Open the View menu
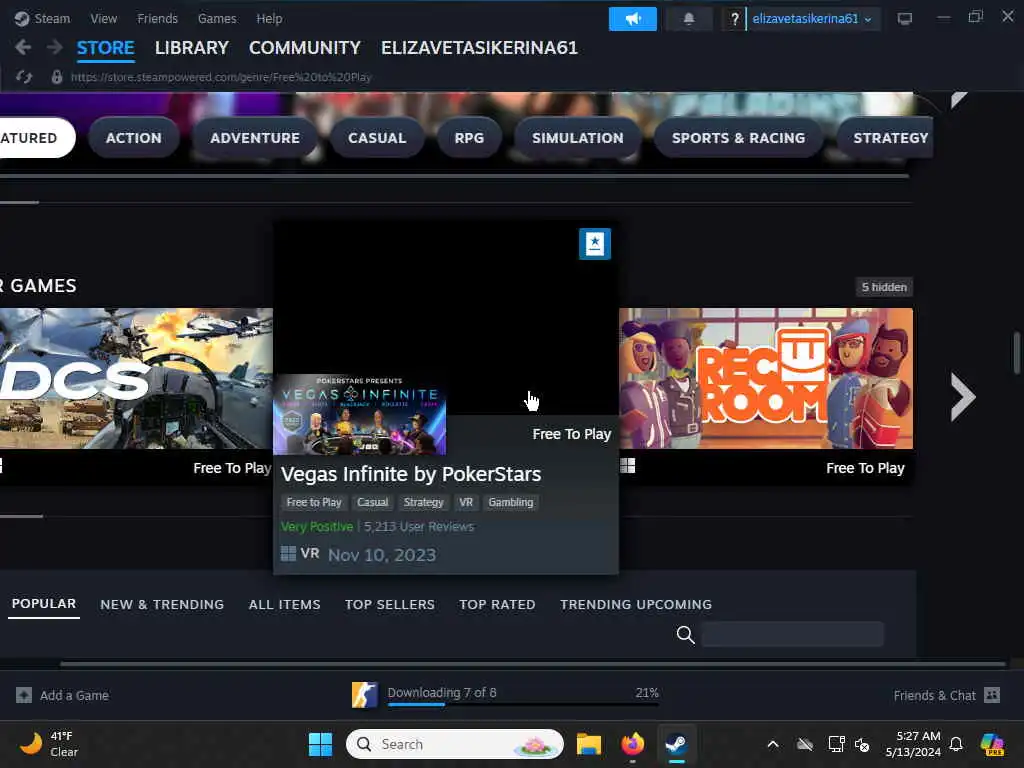1024x768 pixels. click(104, 18)
